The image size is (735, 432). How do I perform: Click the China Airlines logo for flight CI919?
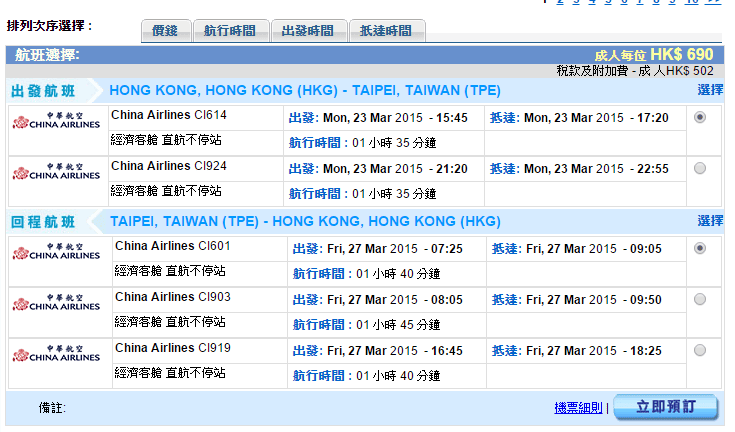click(56, 354)
